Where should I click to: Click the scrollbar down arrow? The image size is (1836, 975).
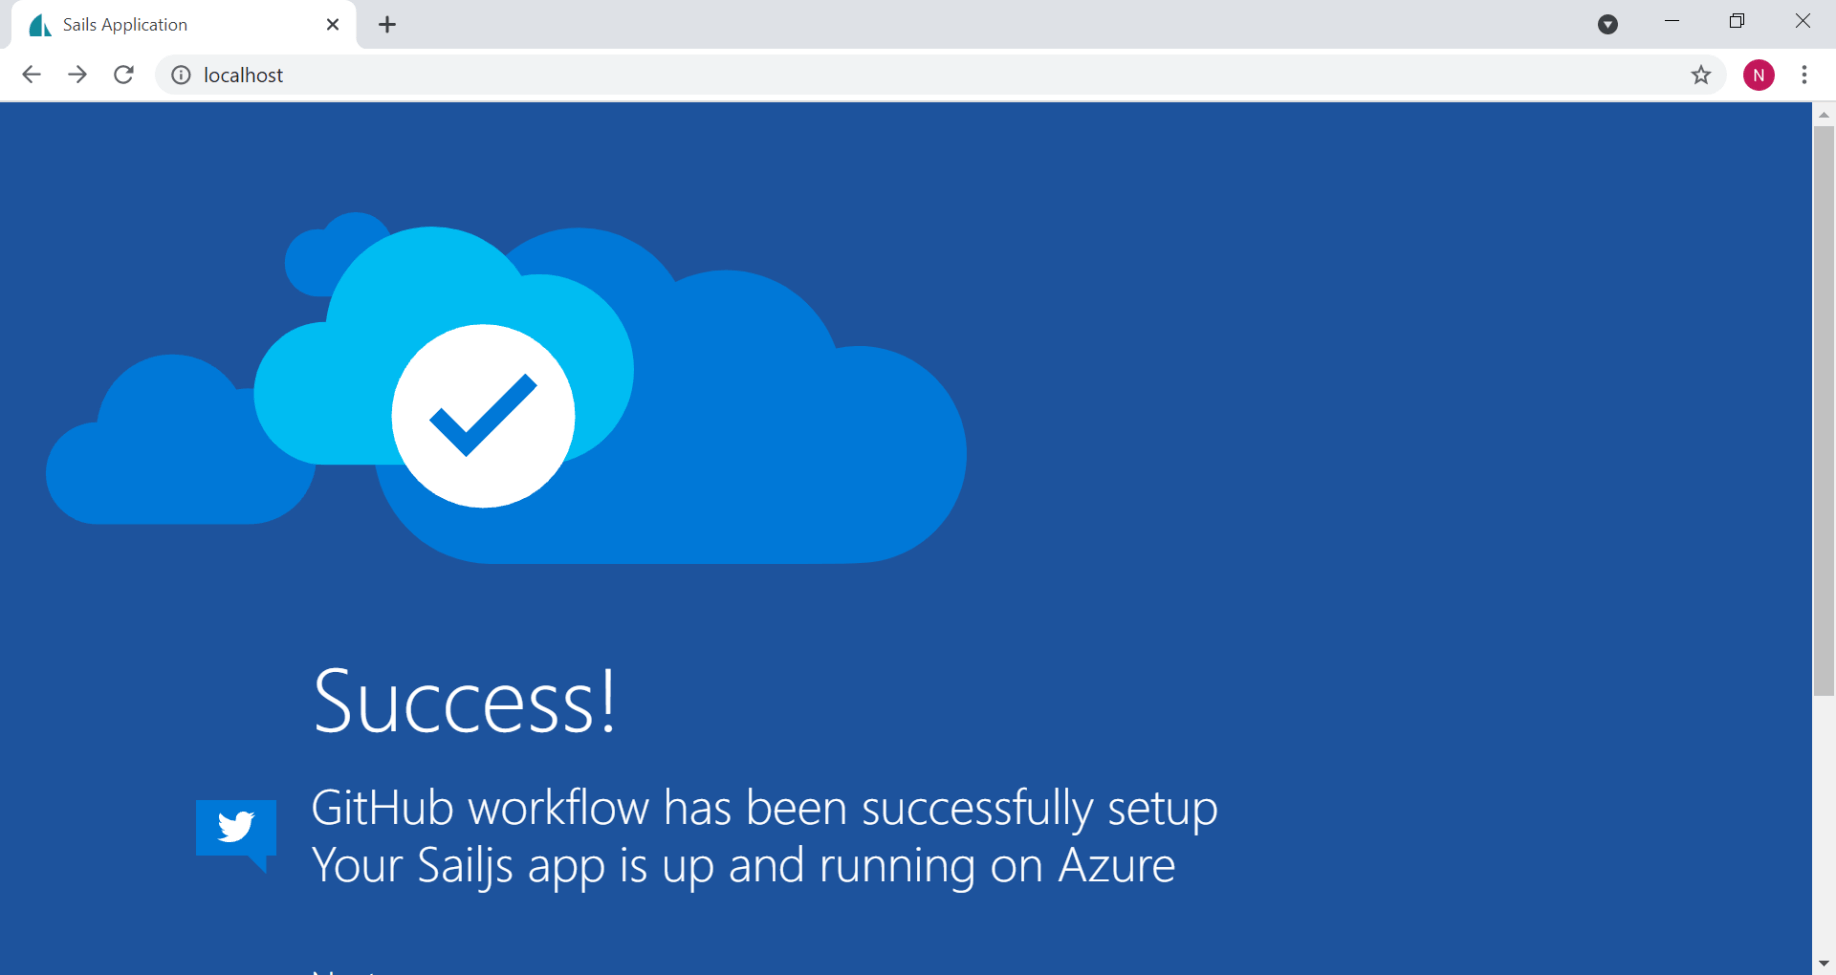pos(1824,964)
